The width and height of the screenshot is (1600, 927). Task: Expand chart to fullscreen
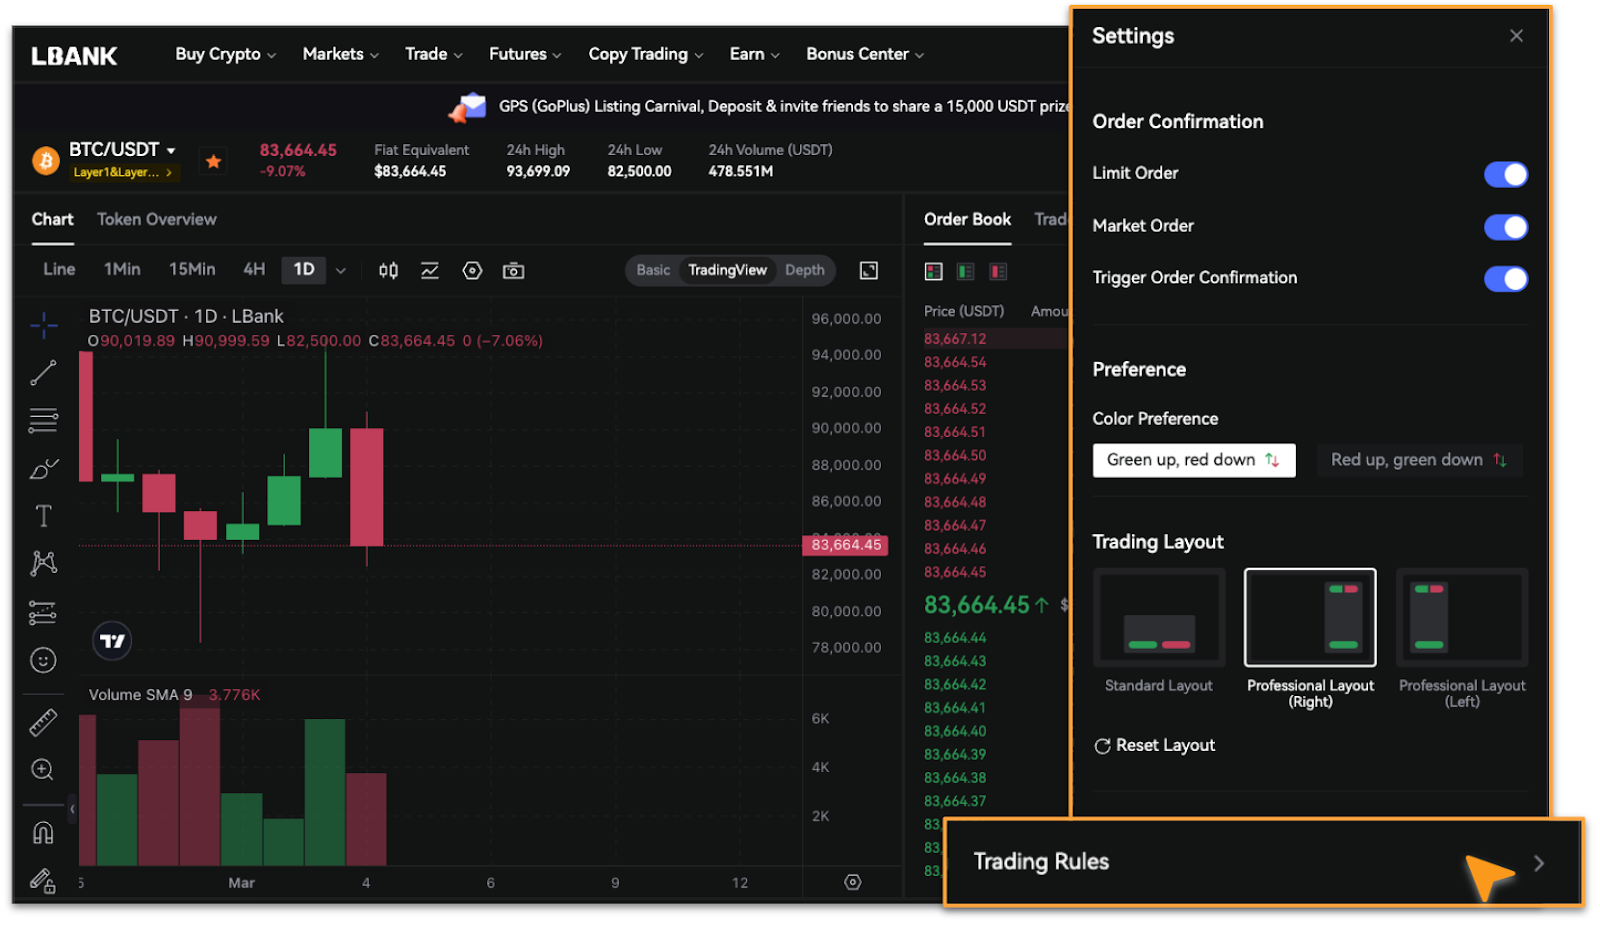[869, 271]
